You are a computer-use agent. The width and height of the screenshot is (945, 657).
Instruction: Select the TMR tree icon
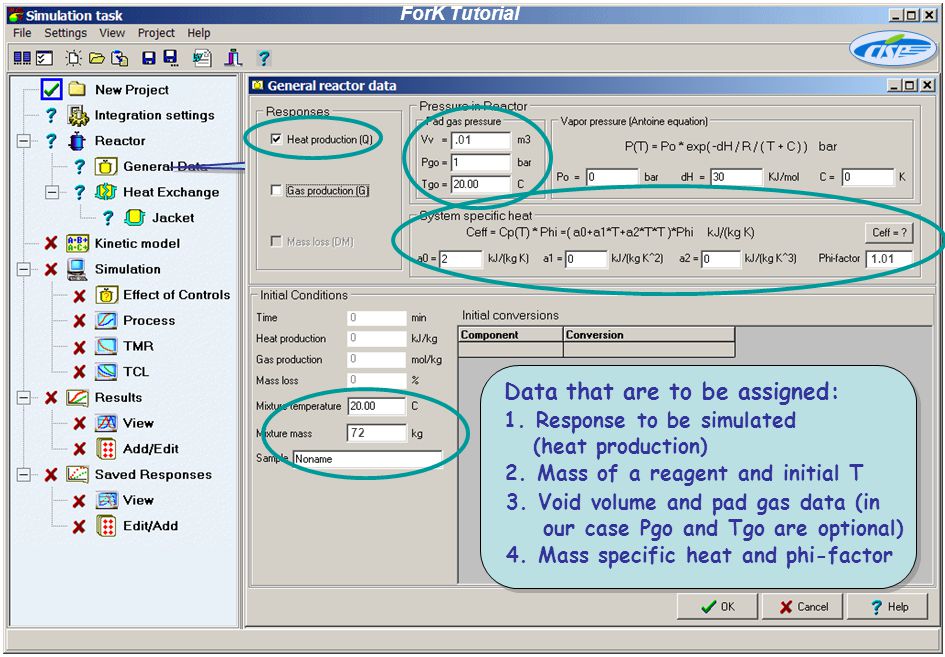[x=106, y=346]
